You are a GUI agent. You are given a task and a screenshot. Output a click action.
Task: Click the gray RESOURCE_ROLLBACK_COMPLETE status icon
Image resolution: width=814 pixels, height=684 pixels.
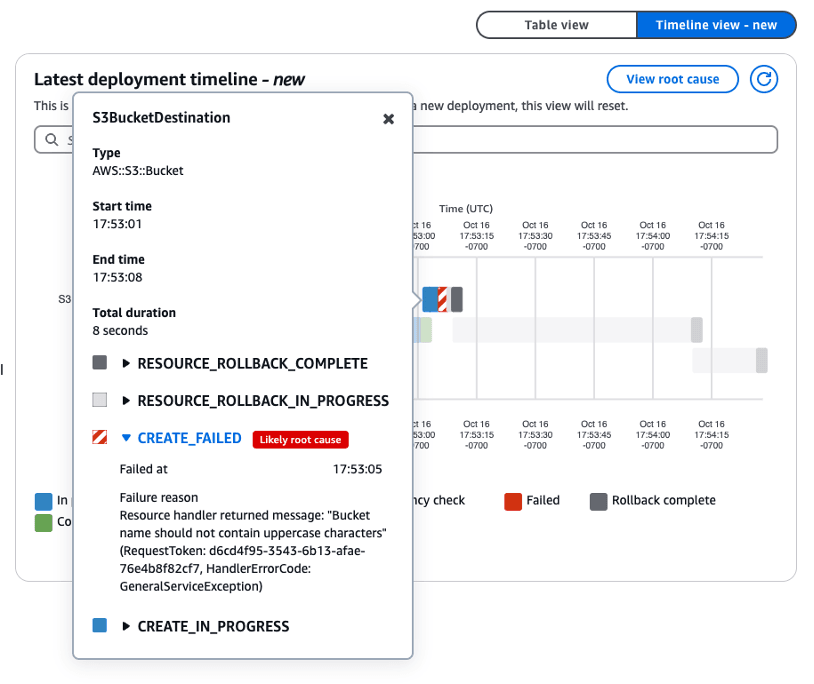(99, 362)
